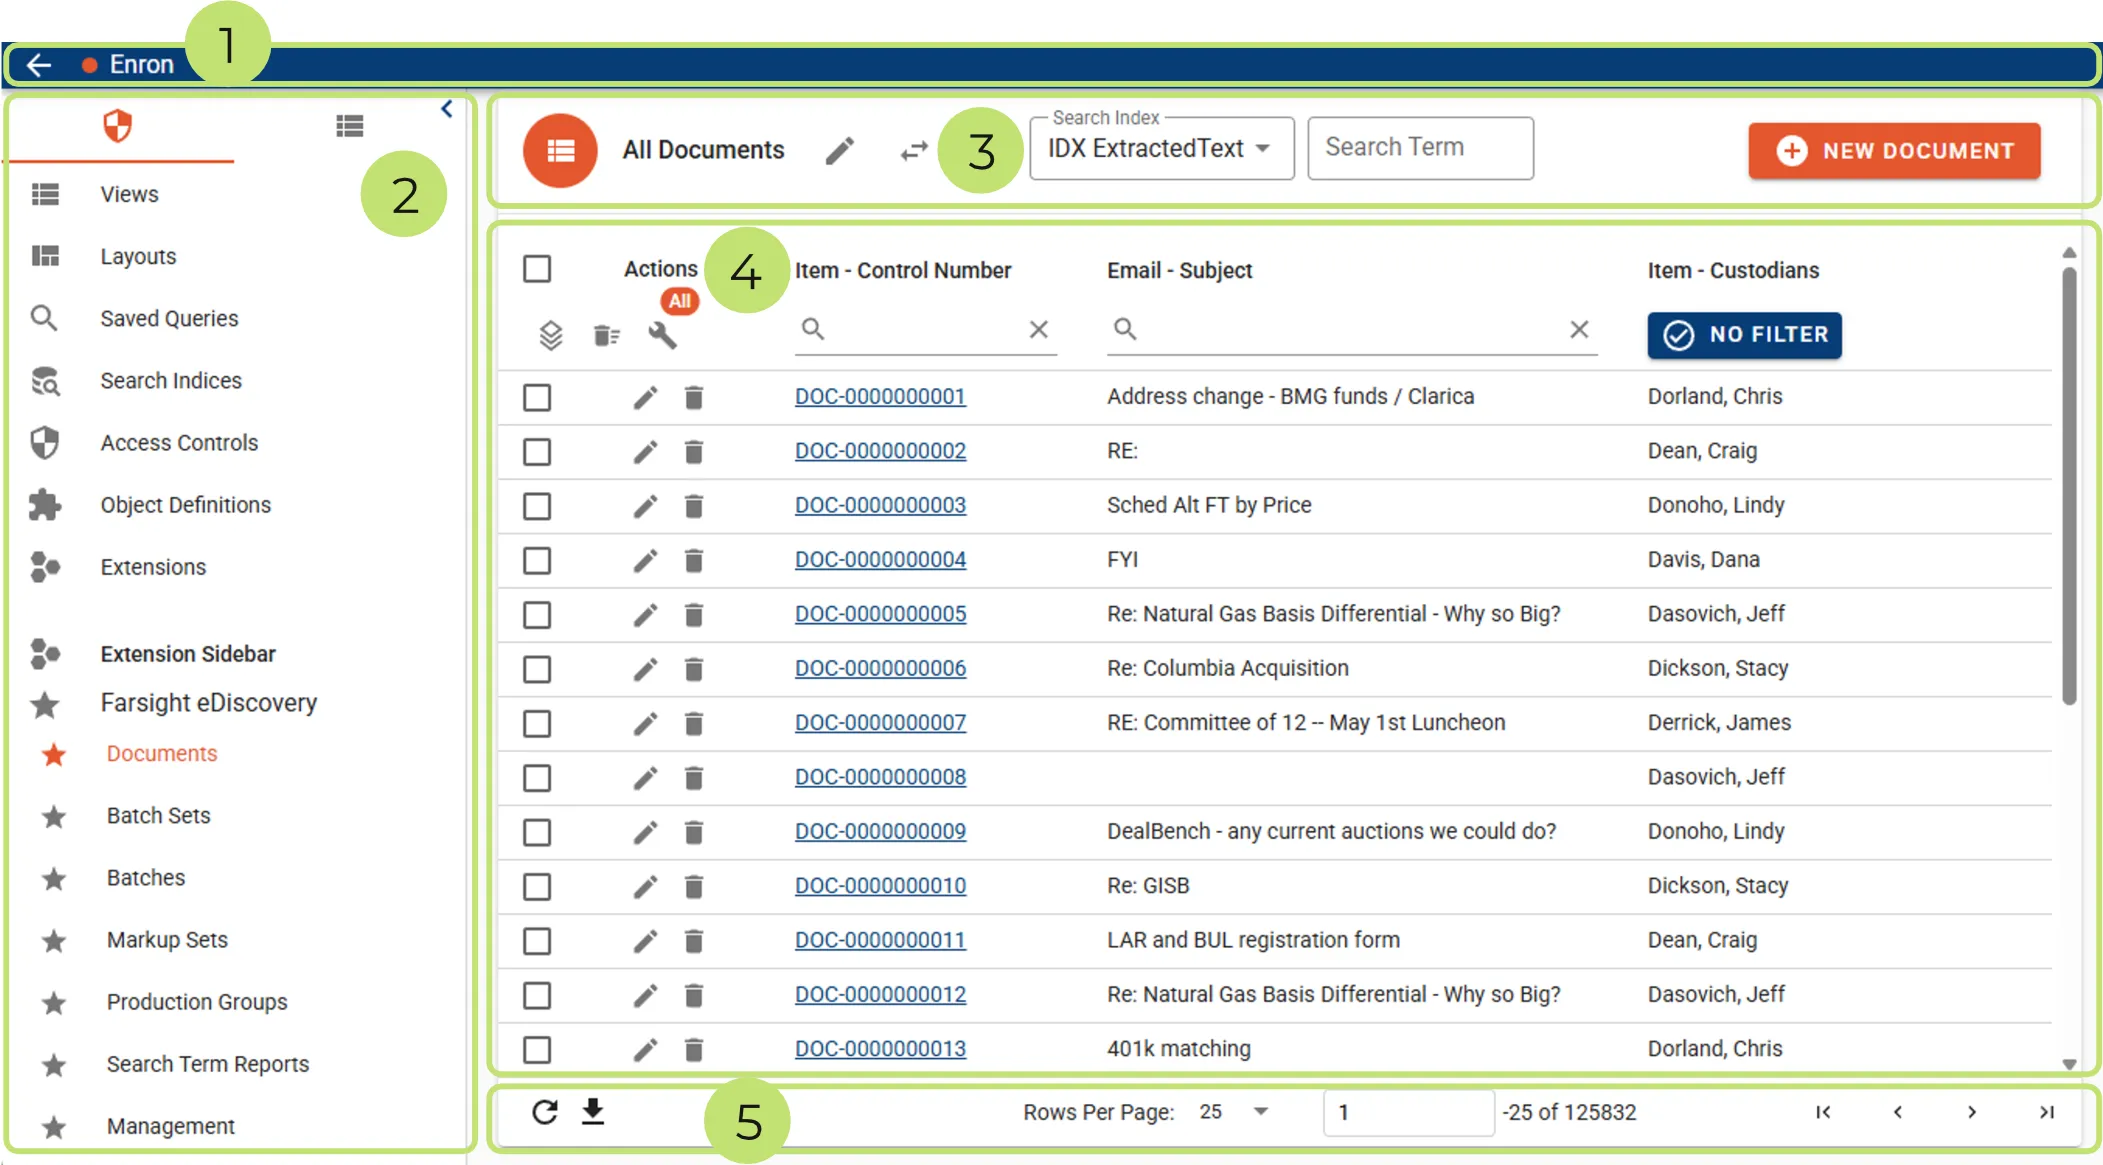Check the box for DOC-0000000001

537,397
